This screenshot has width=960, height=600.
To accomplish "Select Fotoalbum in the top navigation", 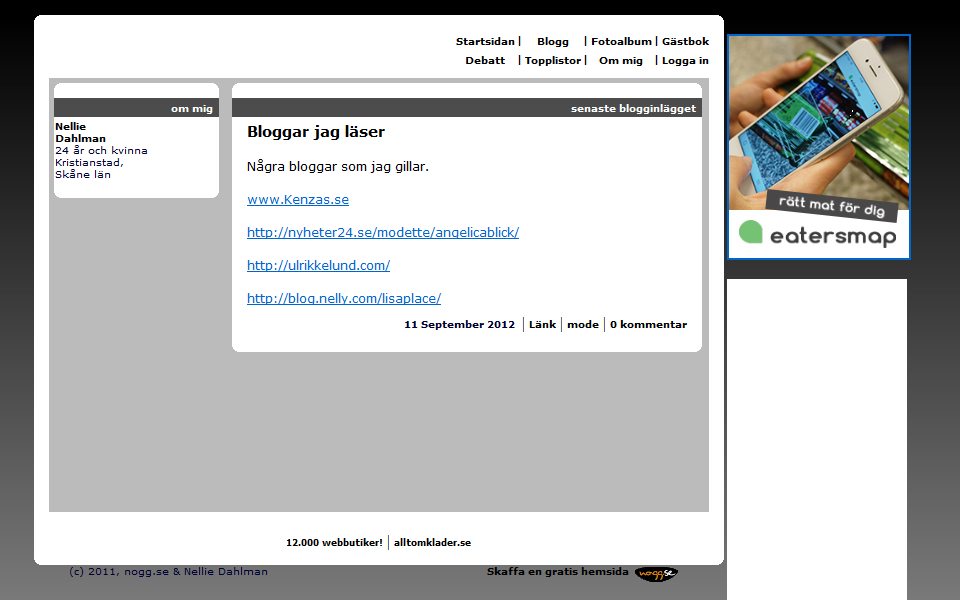I will [x=620, y=42].
